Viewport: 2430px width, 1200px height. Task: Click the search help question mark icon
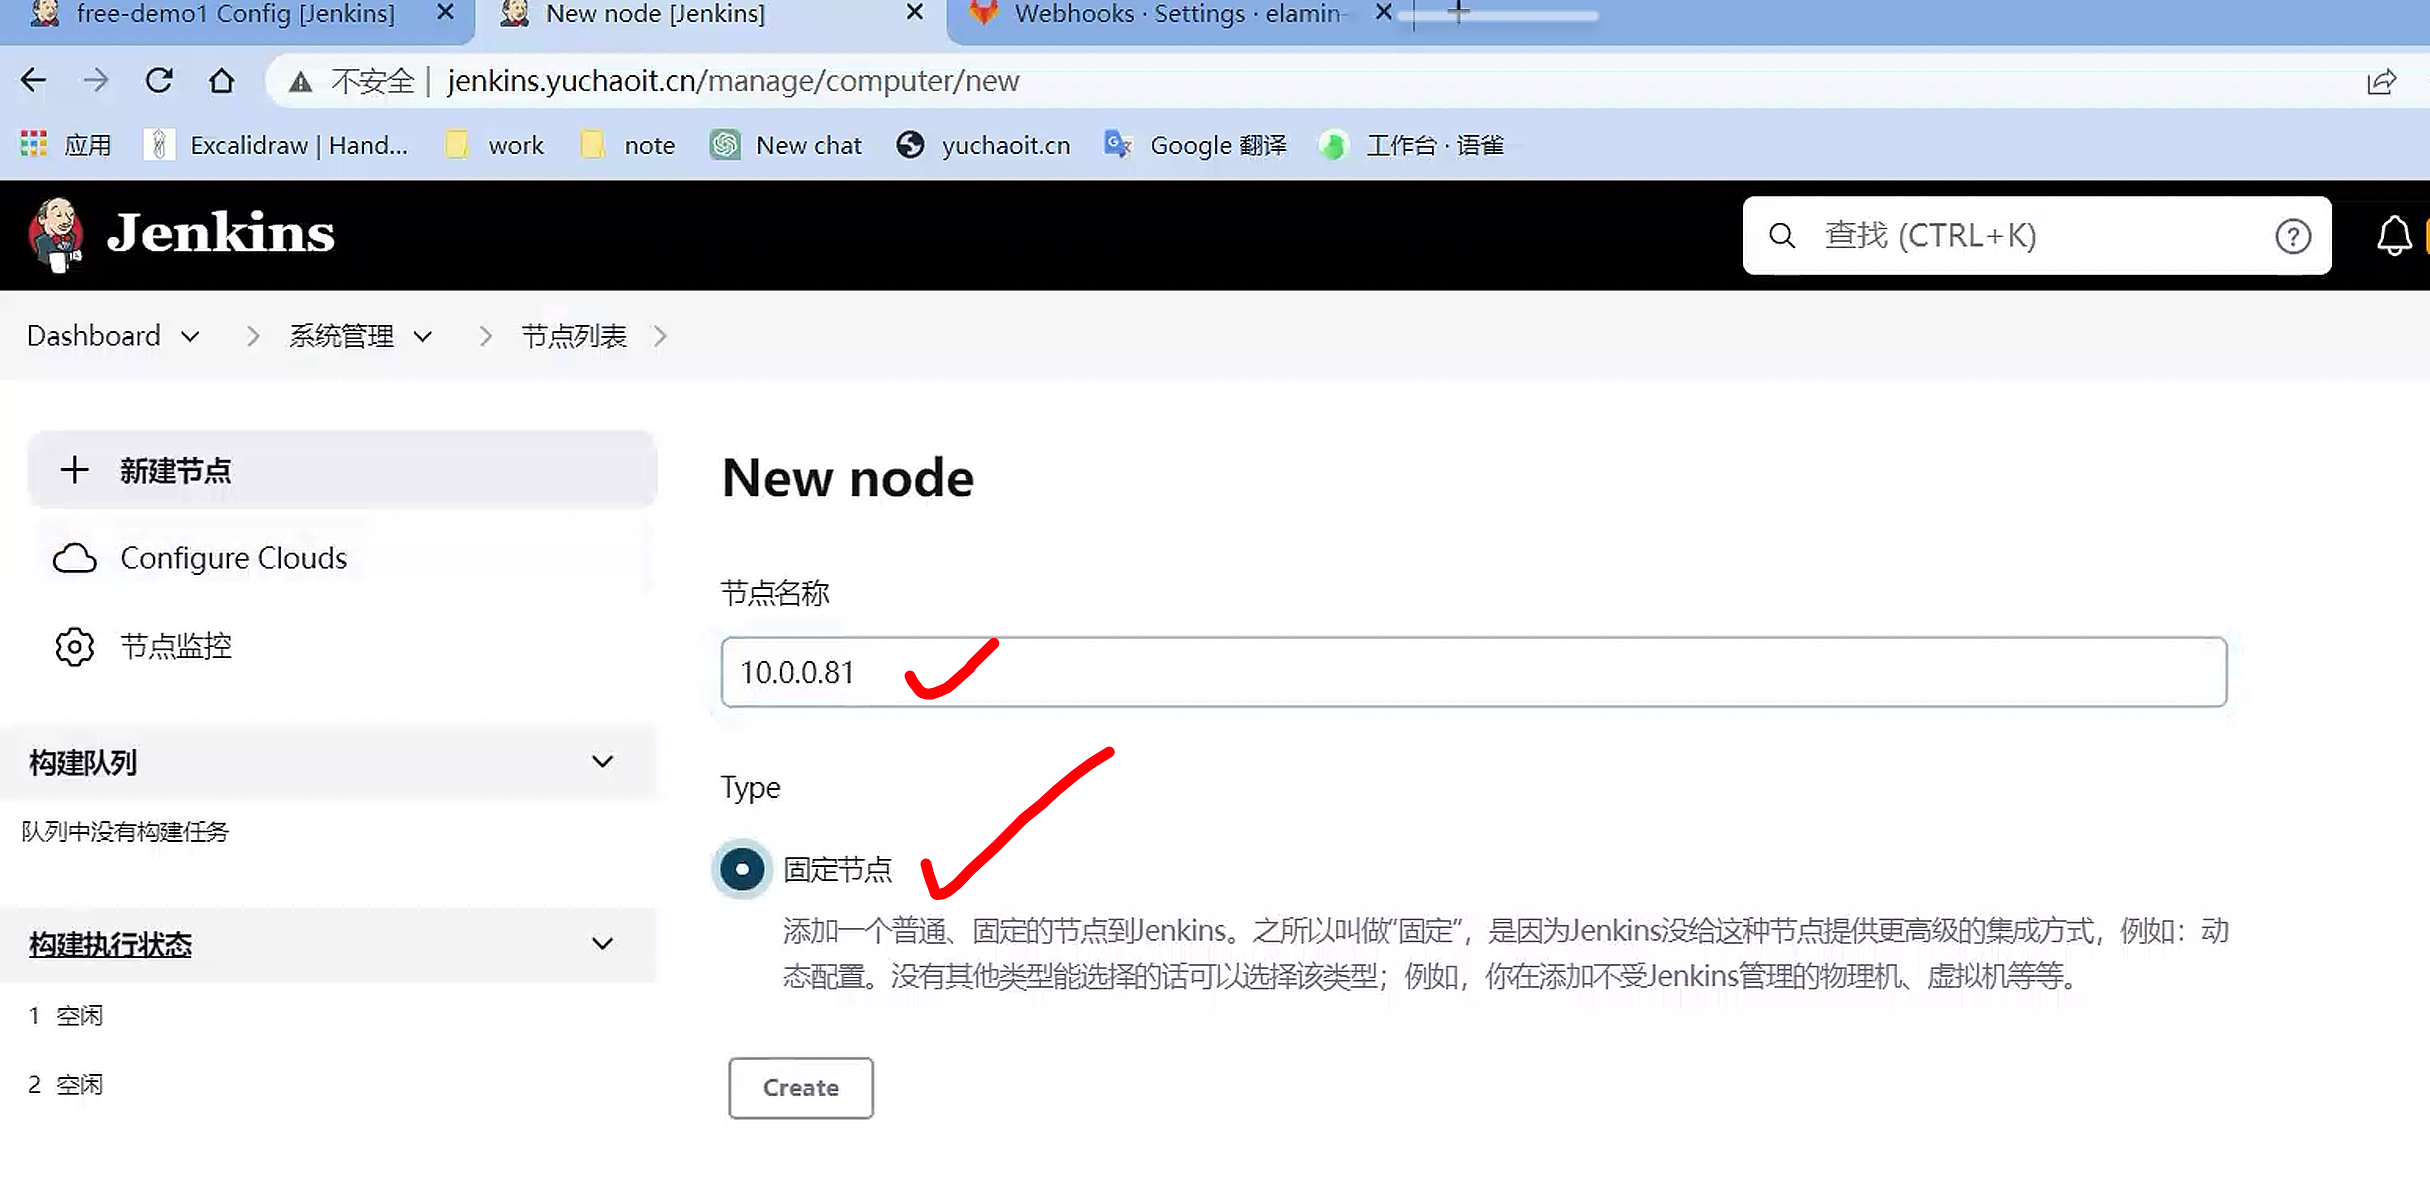pos(2292,236)
